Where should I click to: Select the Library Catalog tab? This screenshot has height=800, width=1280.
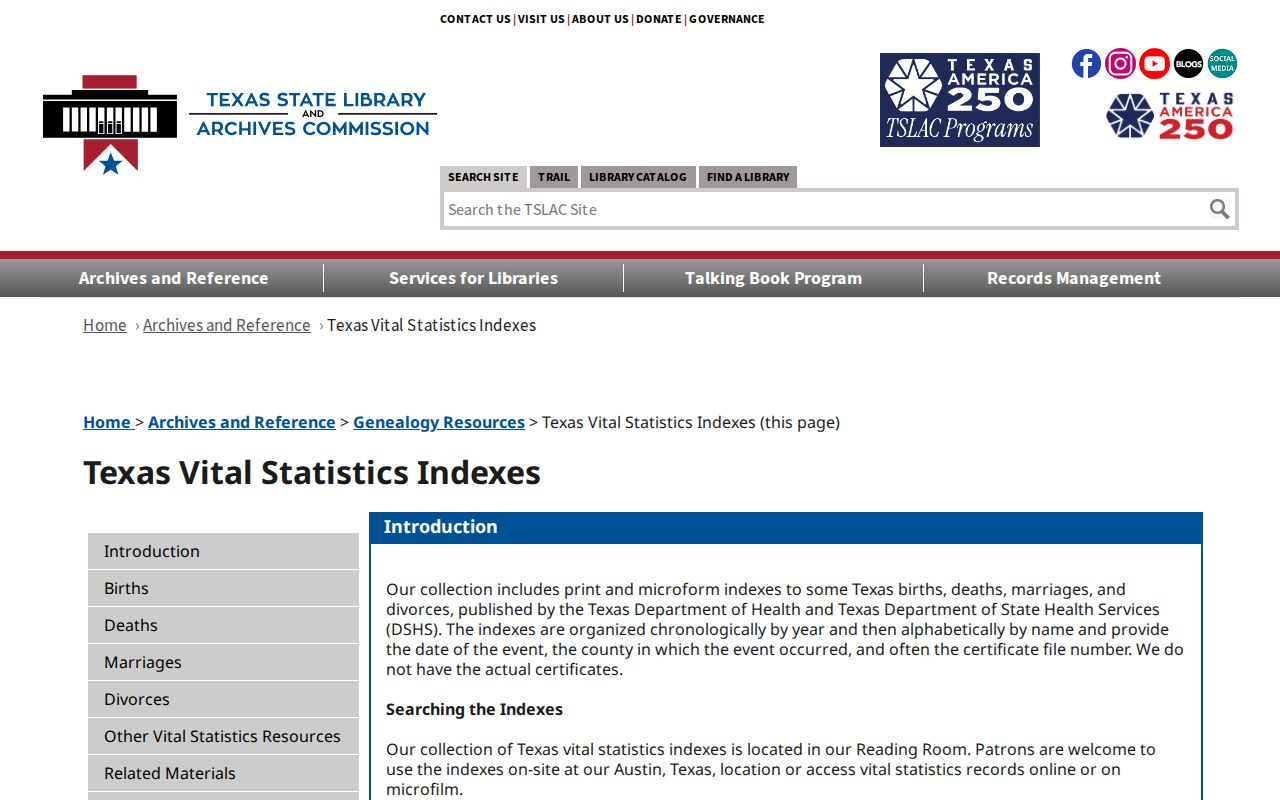(638, 177)
